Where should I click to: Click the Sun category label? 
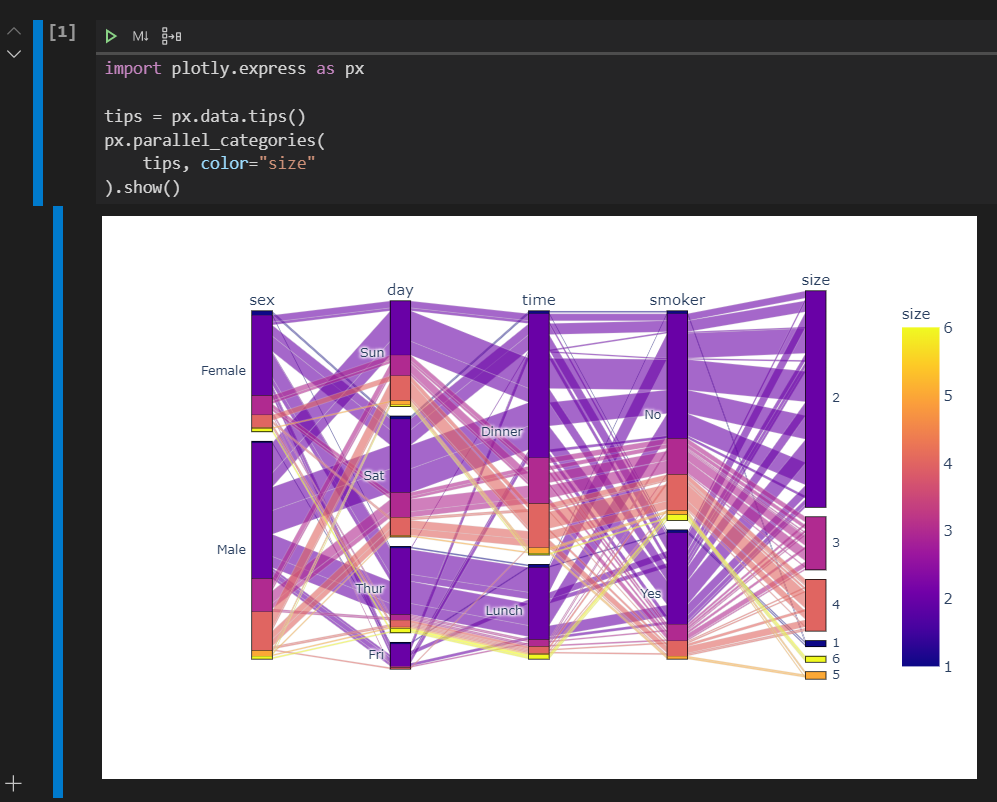372,352
